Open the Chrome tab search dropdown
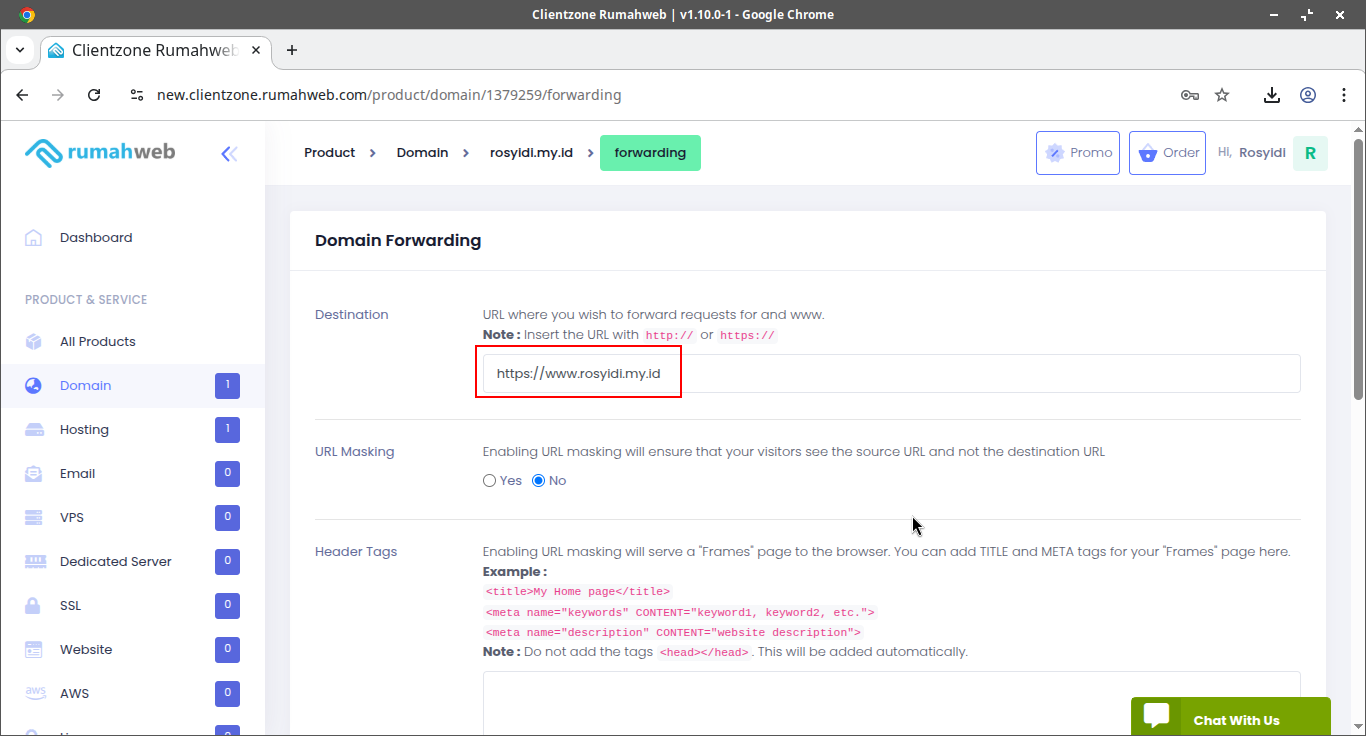Screen dimensions: 1366x736 (x=19, y=50)
